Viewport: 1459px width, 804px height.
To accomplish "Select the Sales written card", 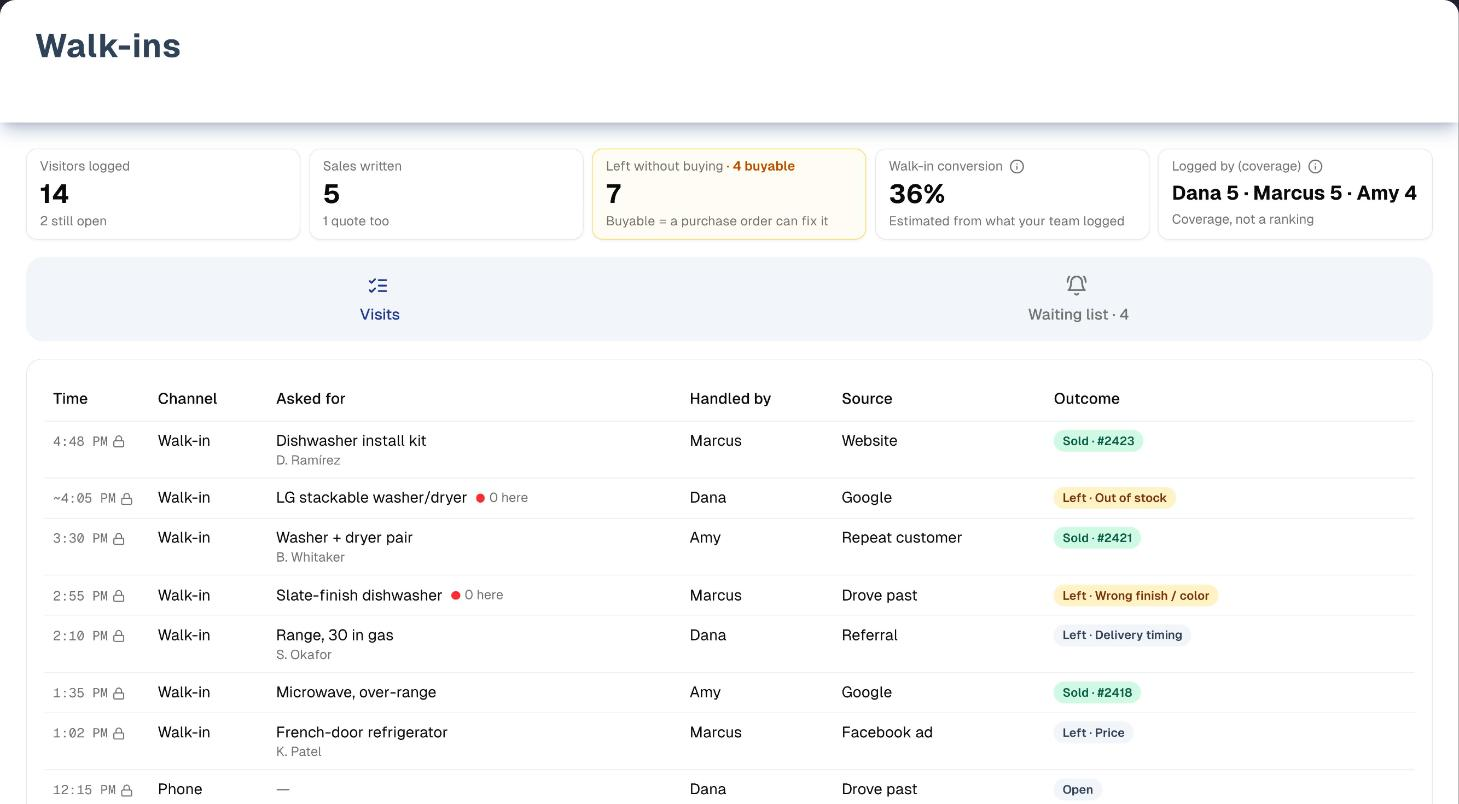I will pos(446,194).
